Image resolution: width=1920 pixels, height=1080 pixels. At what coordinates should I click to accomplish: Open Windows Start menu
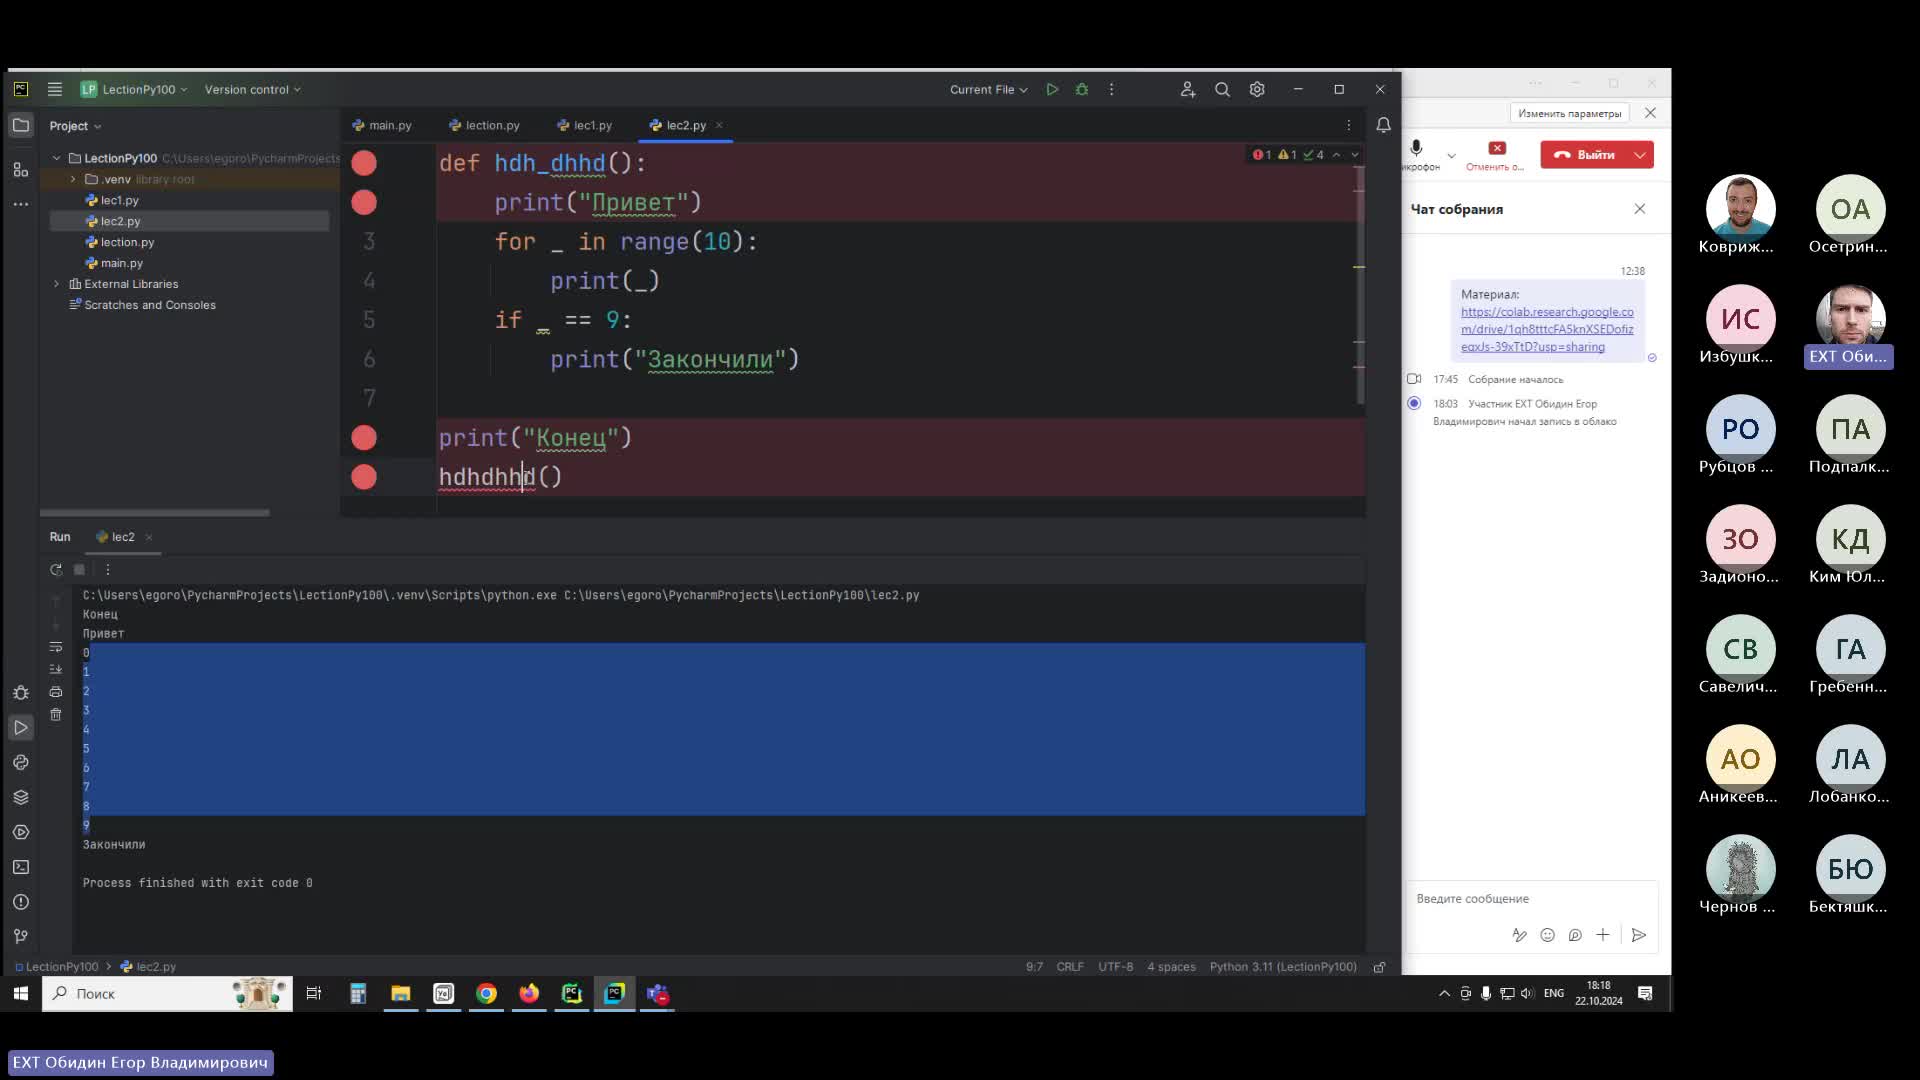(x=20, y=993)
